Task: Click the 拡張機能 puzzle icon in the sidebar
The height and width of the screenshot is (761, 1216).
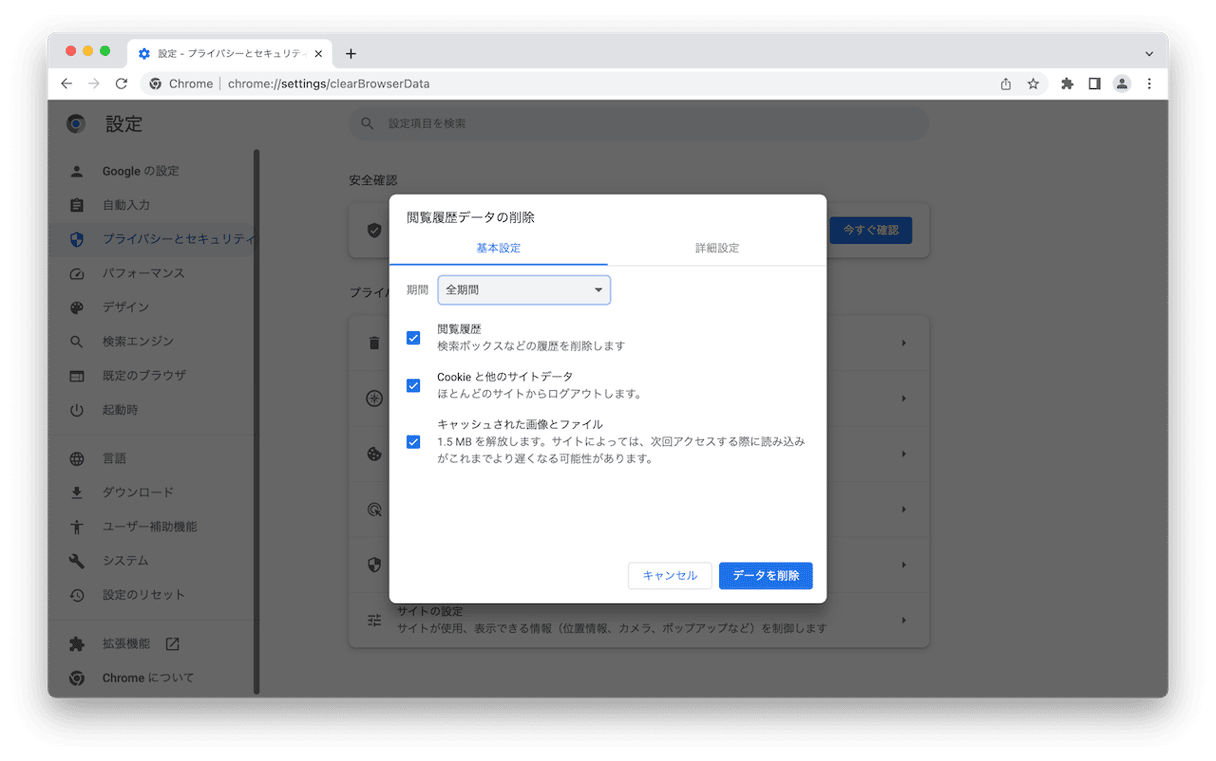Action: (x=77, y=644)
